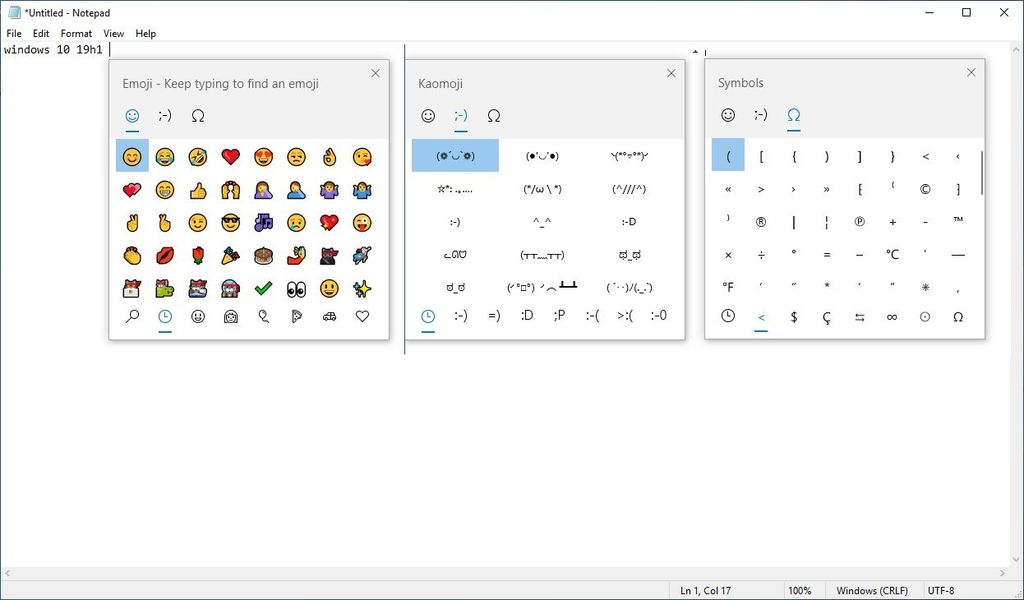Open the View menu in Notepad
The image size is (1024, 600).
pos(113,33)
